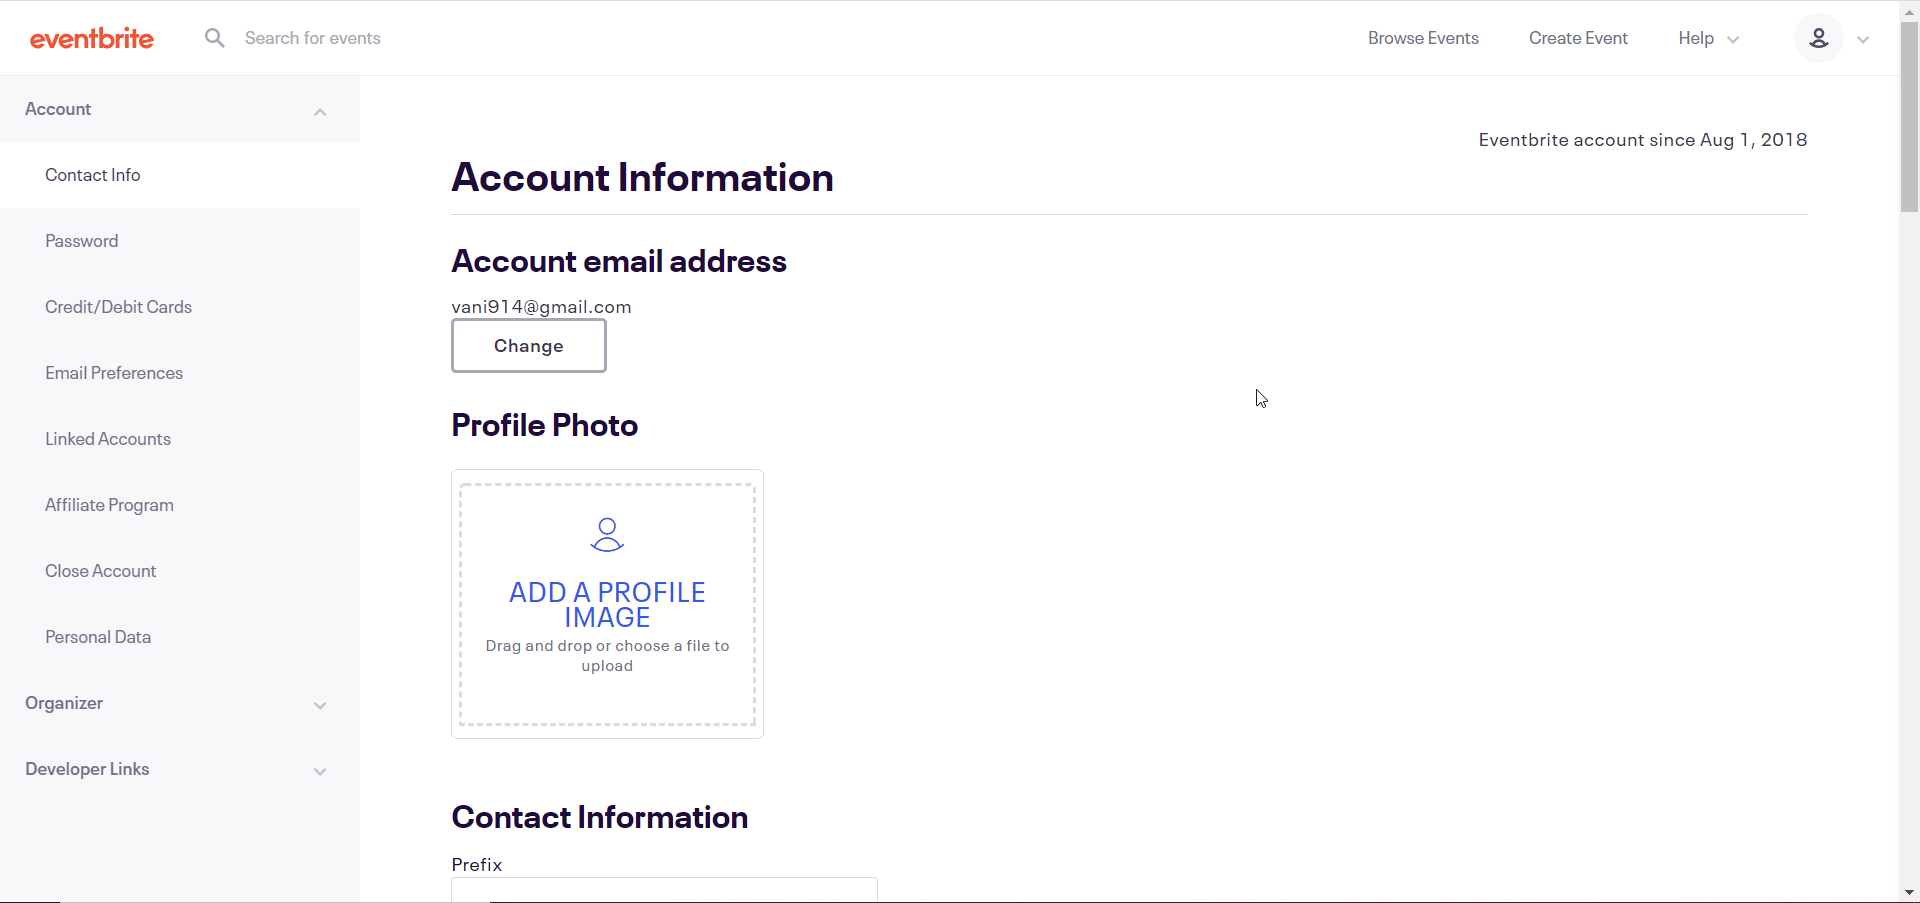1920x903 pixels.
Task: Click the email address vani914@gmail.com
Action: [541, 307]
